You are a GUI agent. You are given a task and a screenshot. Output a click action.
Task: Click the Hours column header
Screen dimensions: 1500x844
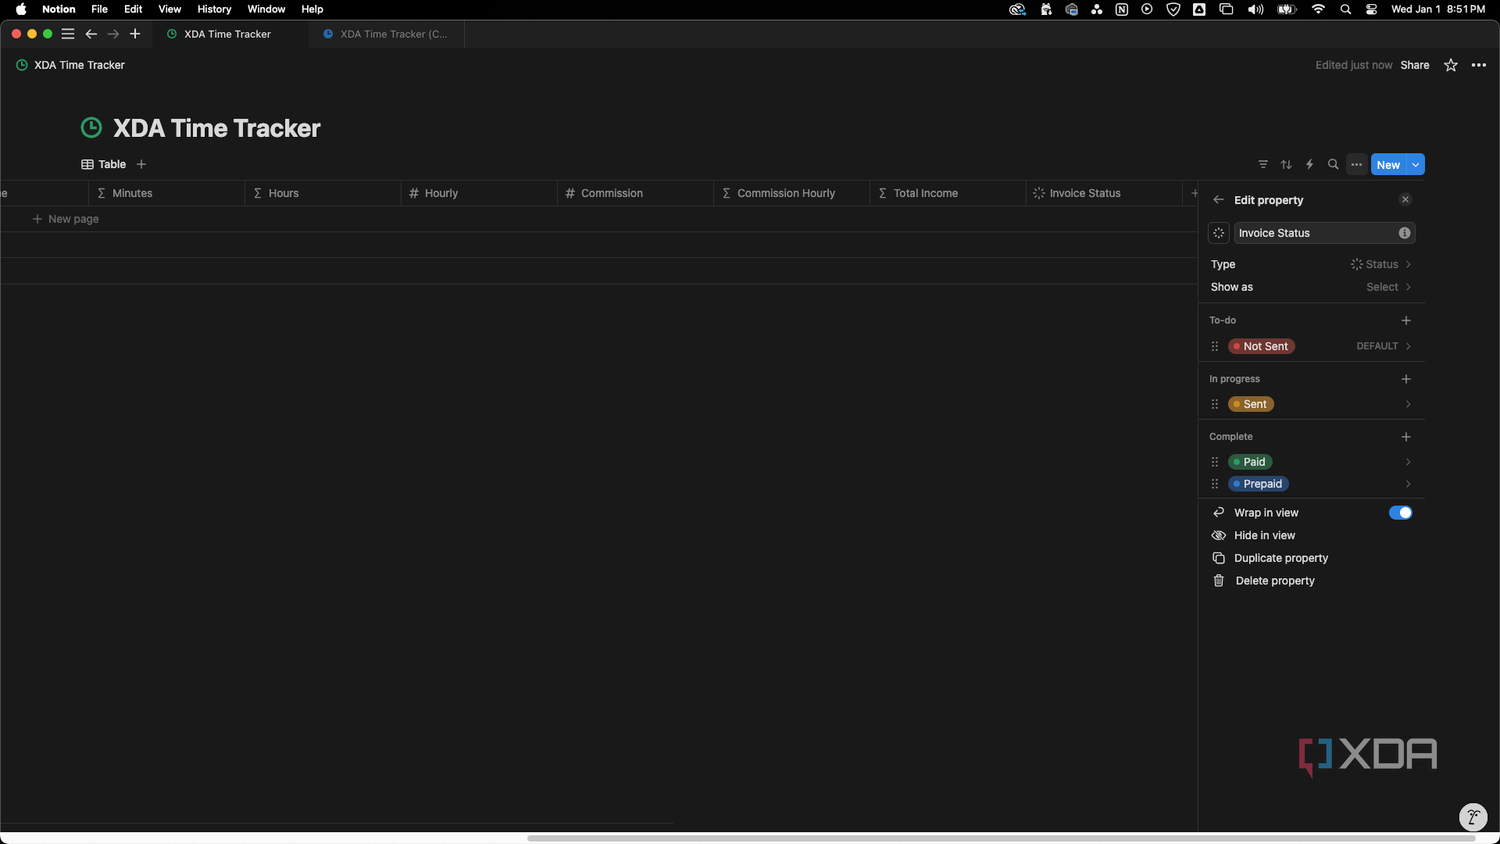[323, 193]
